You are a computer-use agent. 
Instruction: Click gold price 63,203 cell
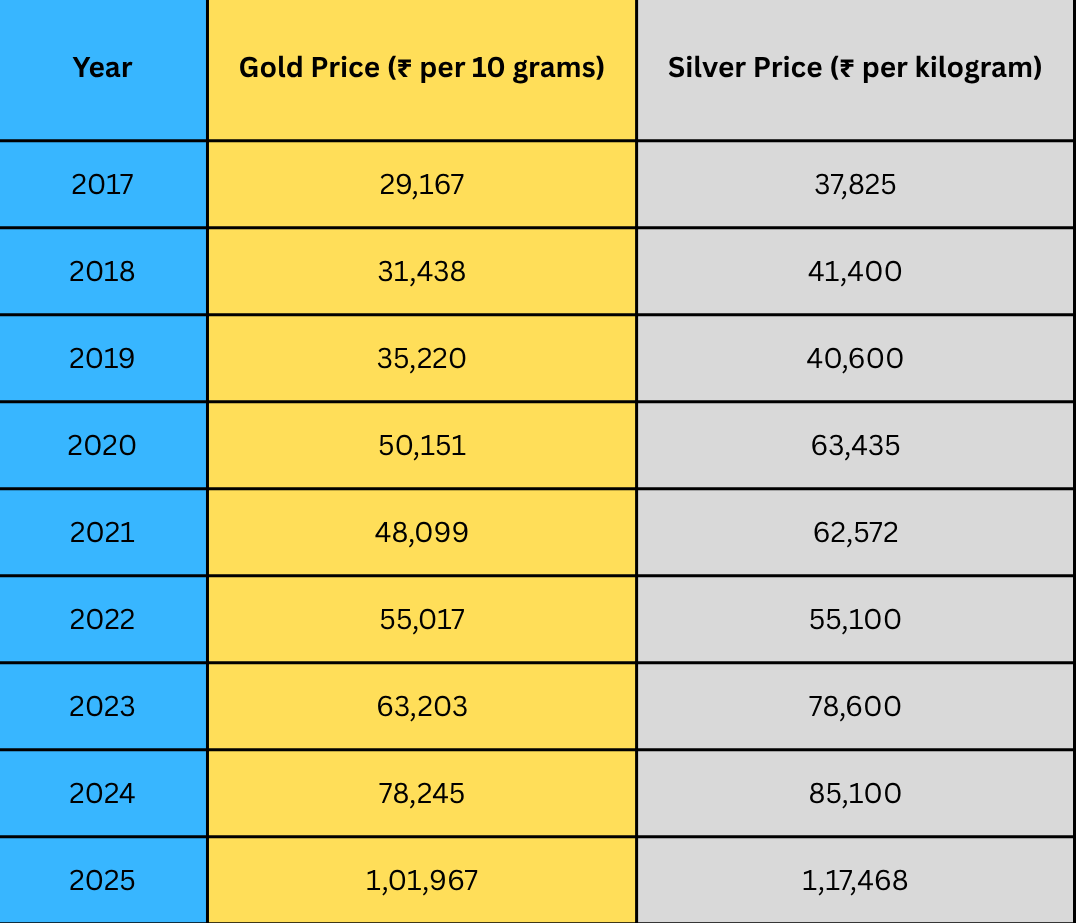tap(422, 706)
